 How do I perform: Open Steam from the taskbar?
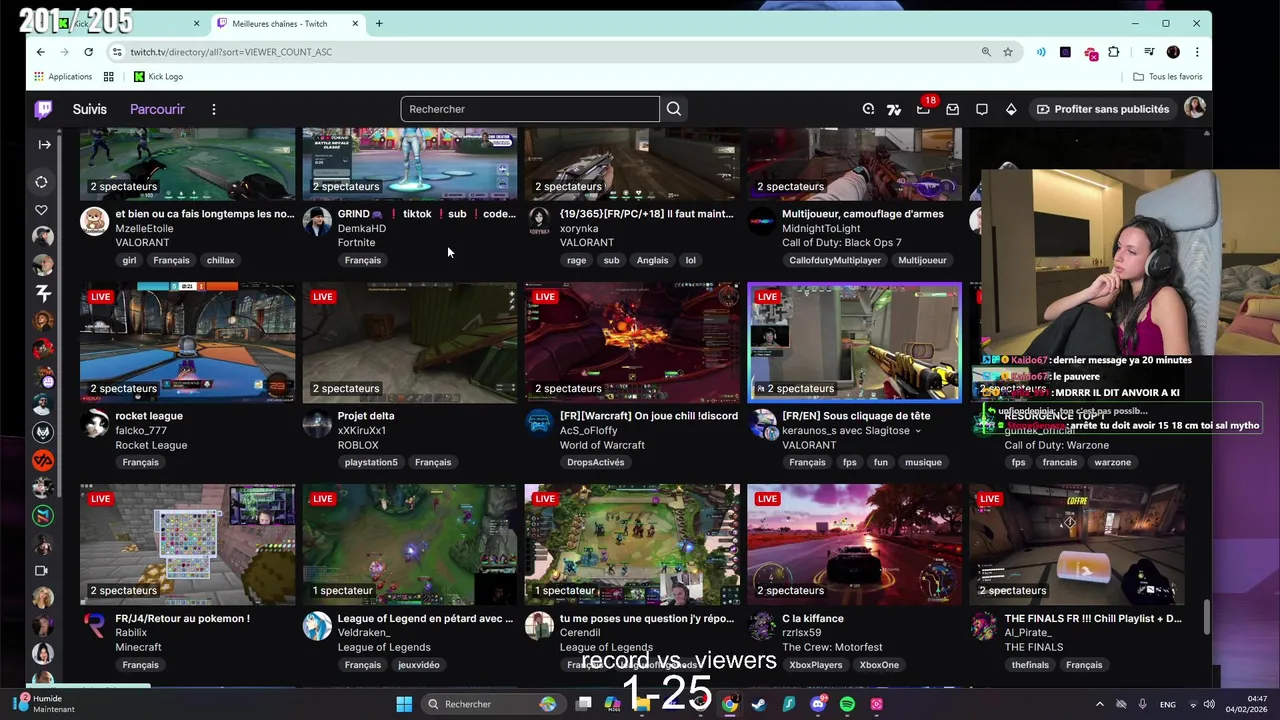coord(759,704)
